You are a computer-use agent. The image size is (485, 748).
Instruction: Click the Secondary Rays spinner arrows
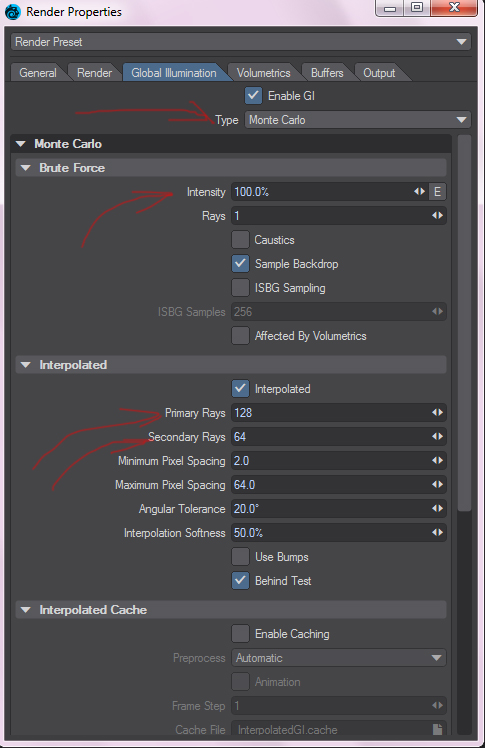pyautogui.click(x=437, y=436)
